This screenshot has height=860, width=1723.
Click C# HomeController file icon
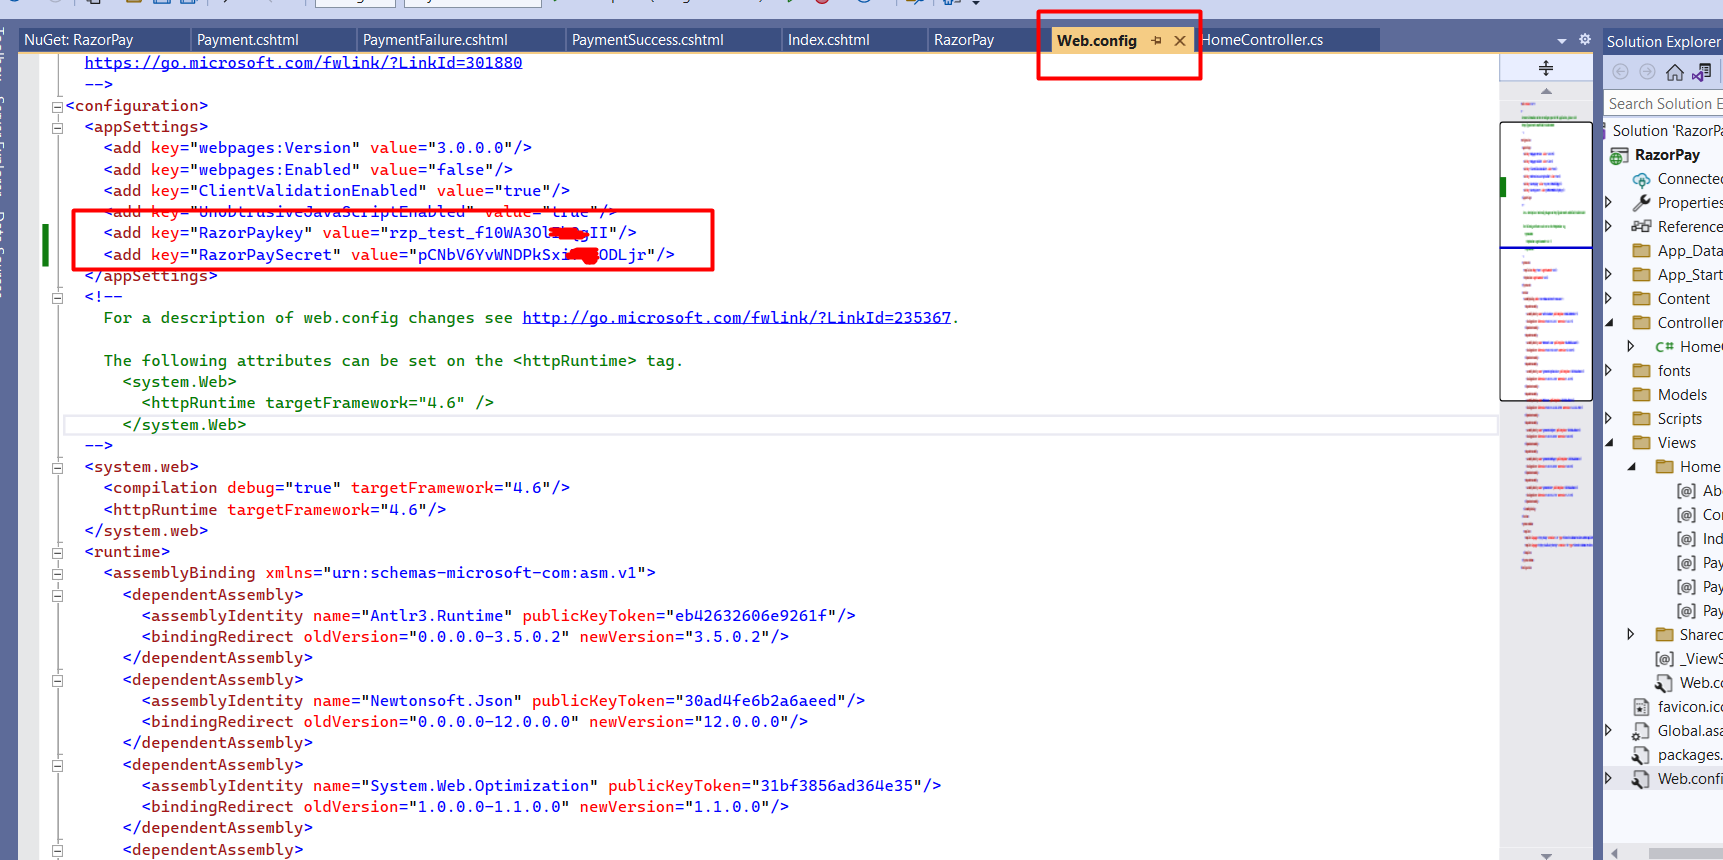tap(1664, 347)
